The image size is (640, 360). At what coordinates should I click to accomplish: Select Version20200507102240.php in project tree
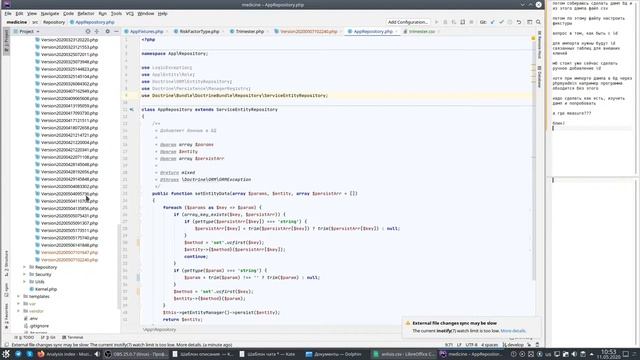tap(69, 260)
